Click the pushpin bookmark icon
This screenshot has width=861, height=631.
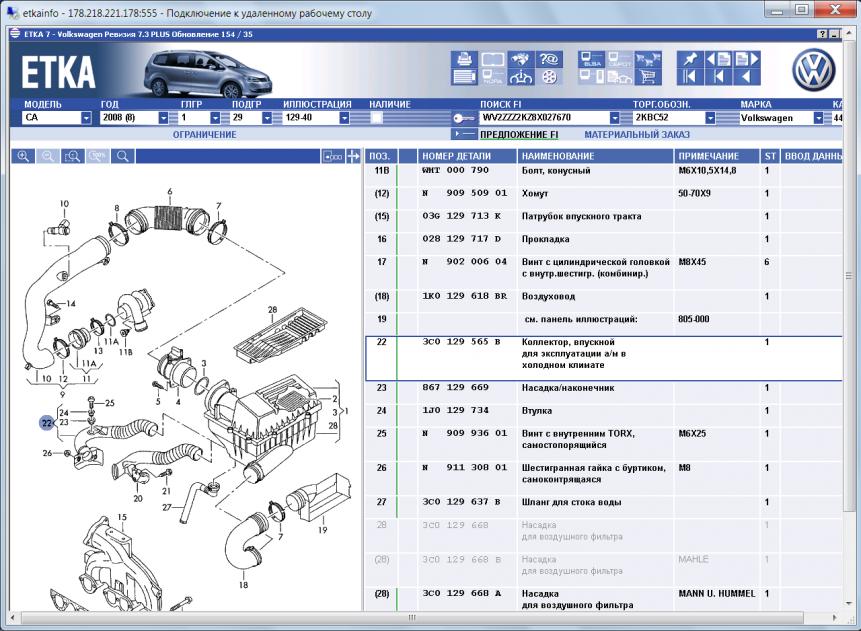690,59
